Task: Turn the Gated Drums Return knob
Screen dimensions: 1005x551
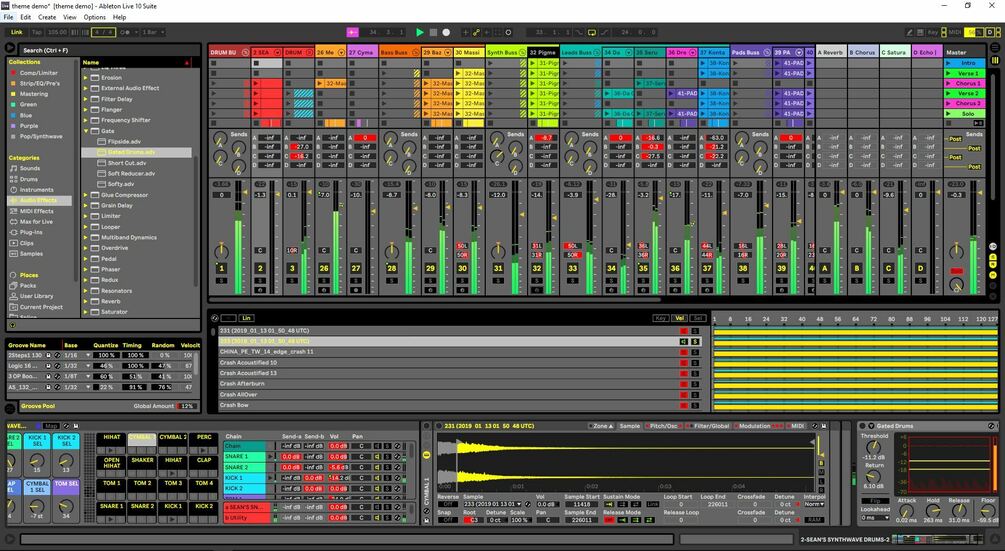Action: click(874, 476)
